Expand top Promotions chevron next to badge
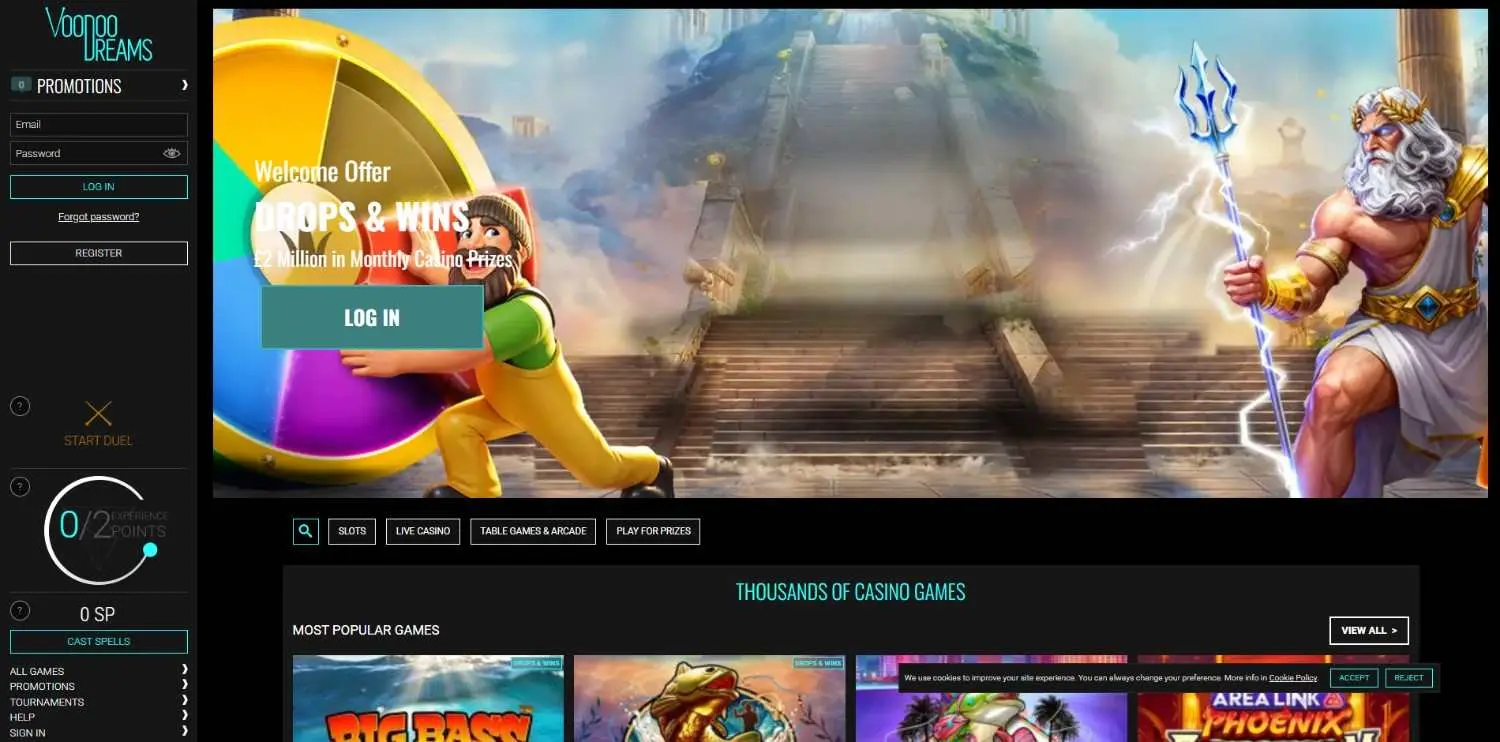Screen dimensions: 1500x742 (x=184, y=86)
